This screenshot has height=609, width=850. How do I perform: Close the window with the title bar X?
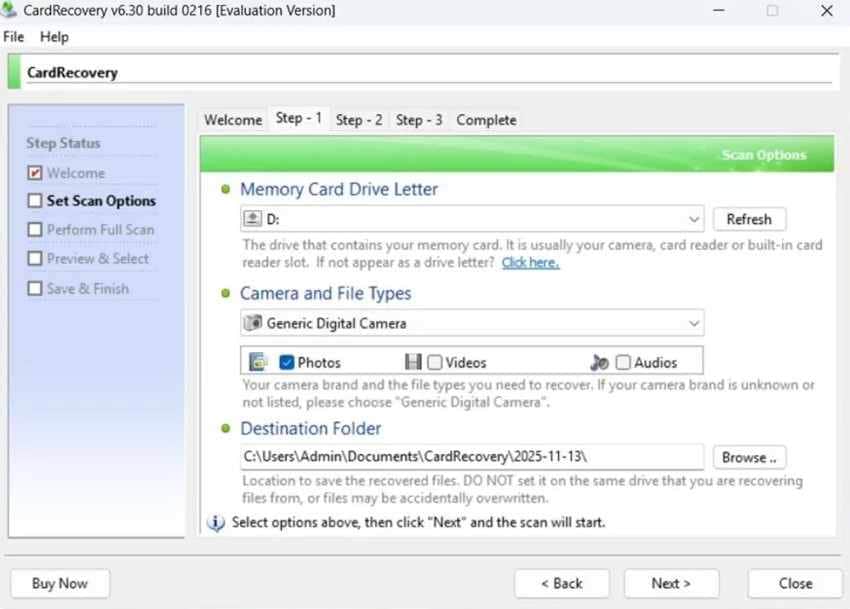coord(827,10)
